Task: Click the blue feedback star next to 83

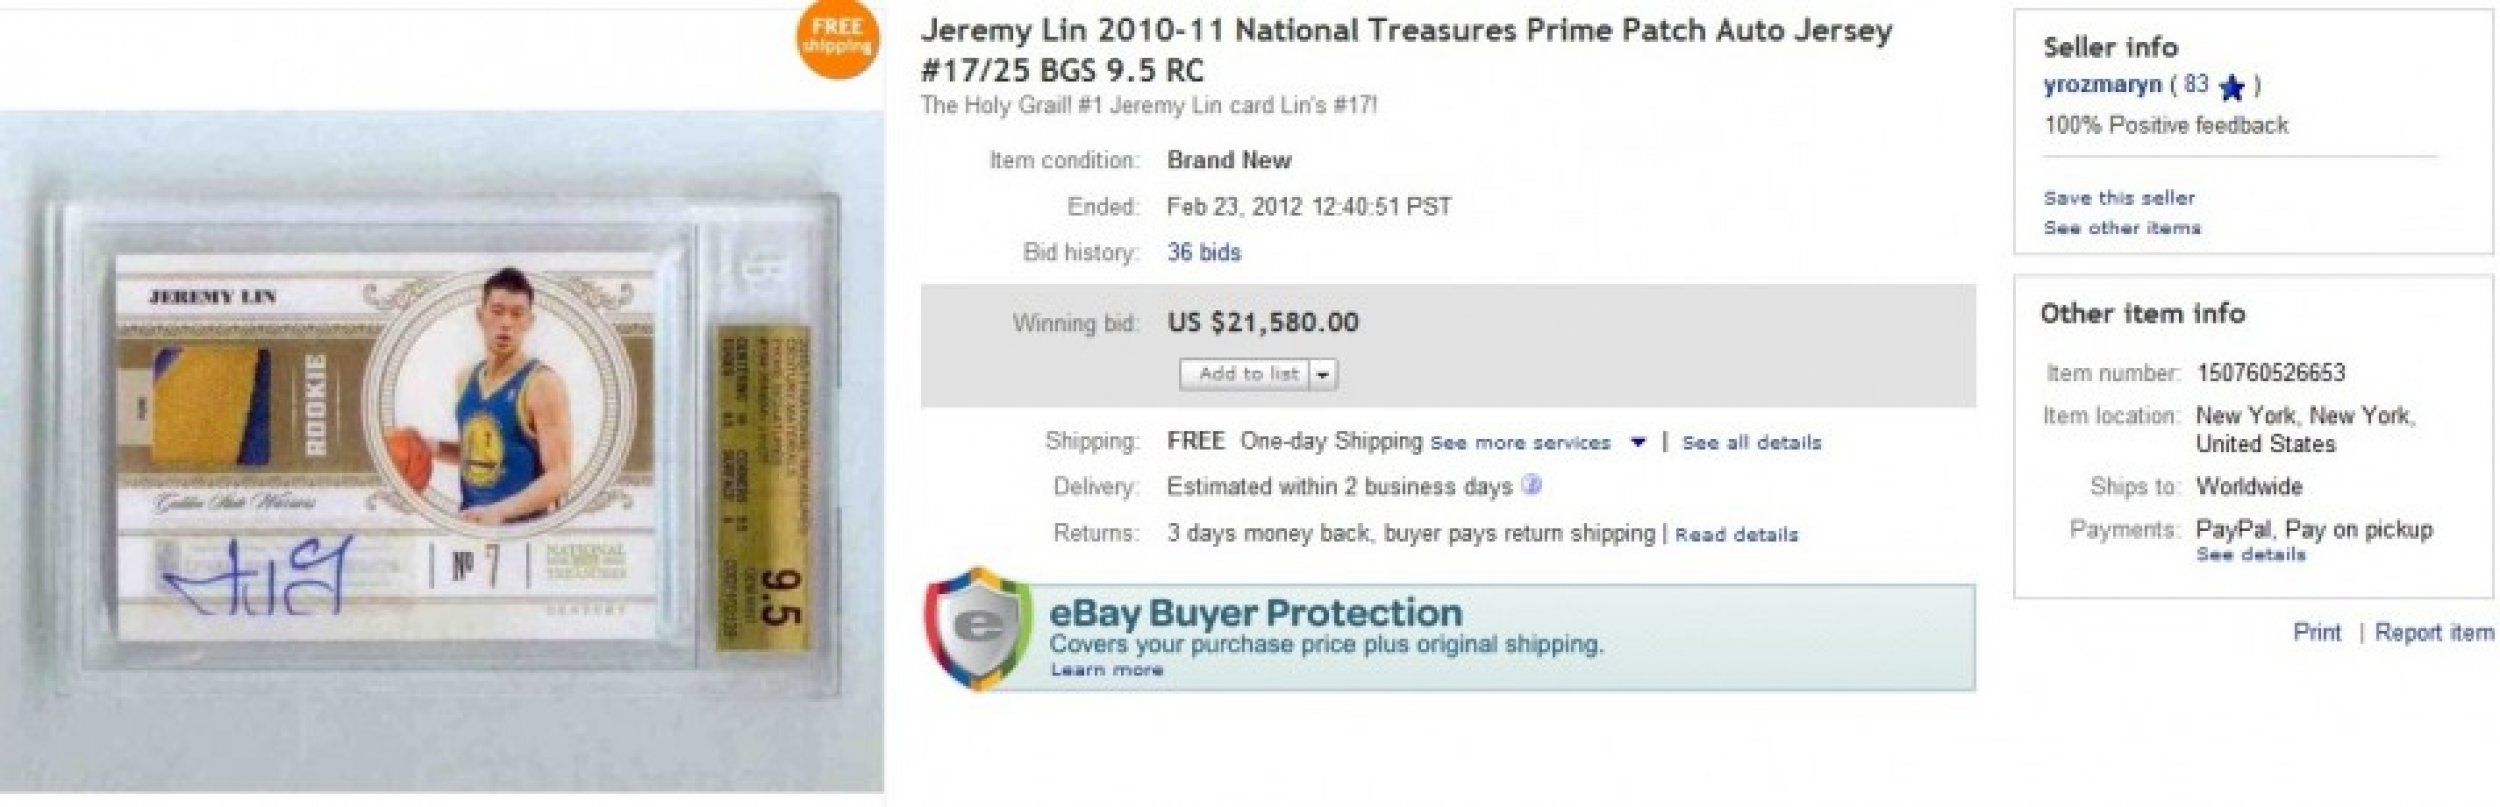Action: 2234,88
